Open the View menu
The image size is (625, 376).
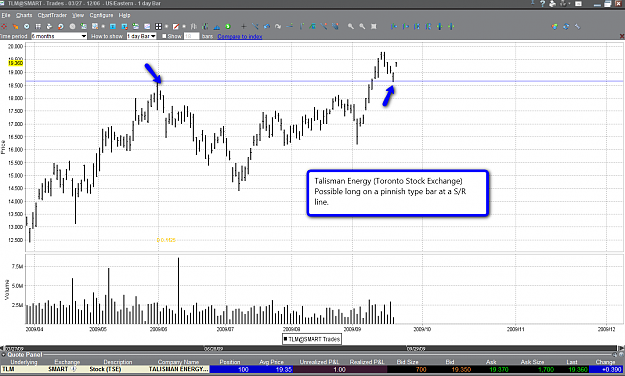[x=78, y=15]
